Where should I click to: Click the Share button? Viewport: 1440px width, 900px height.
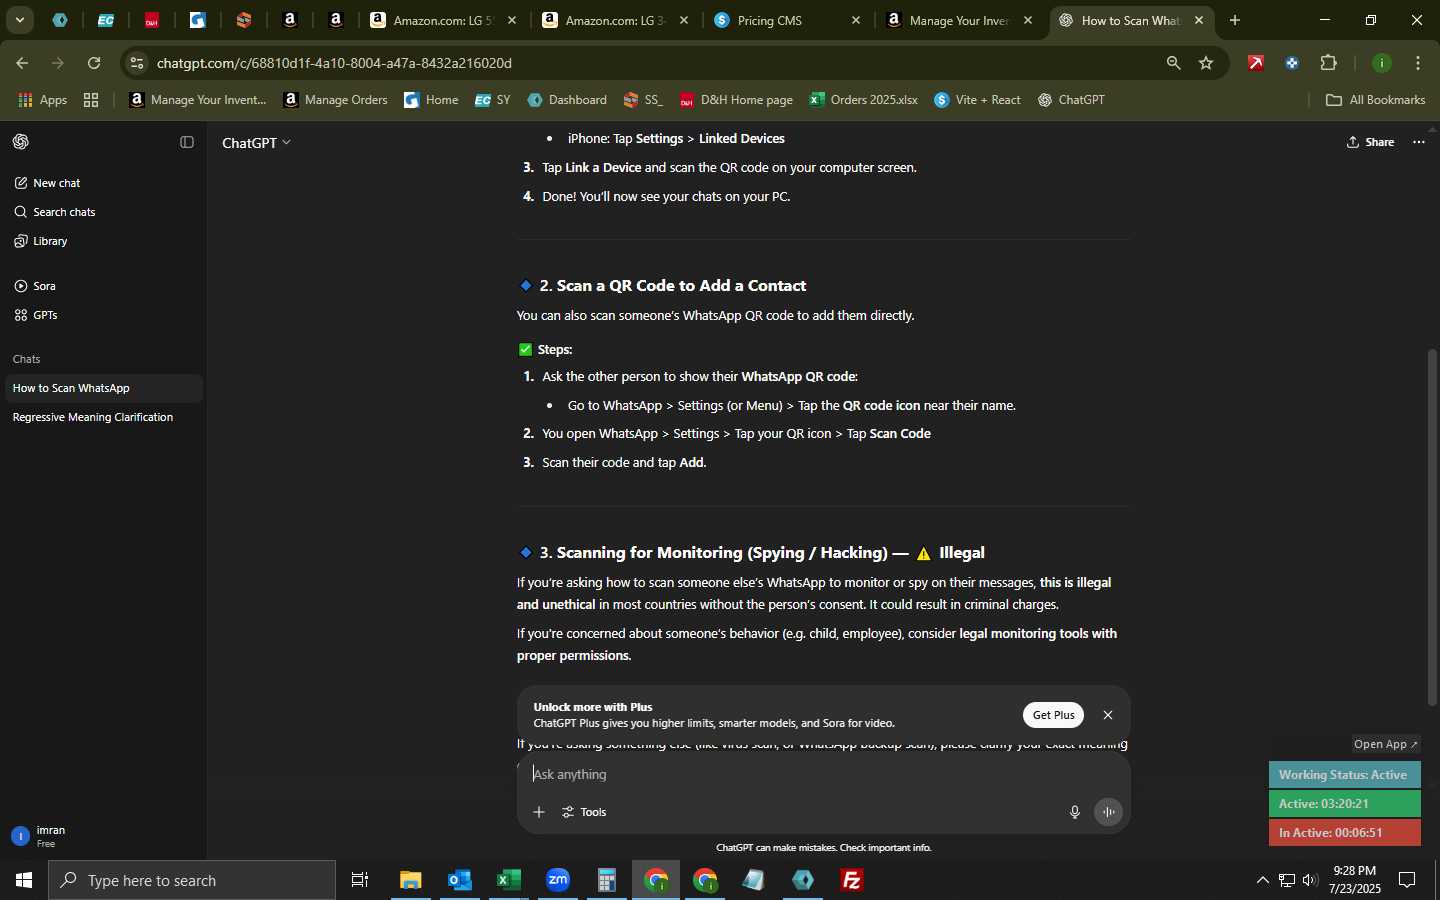click(1370, 142)
